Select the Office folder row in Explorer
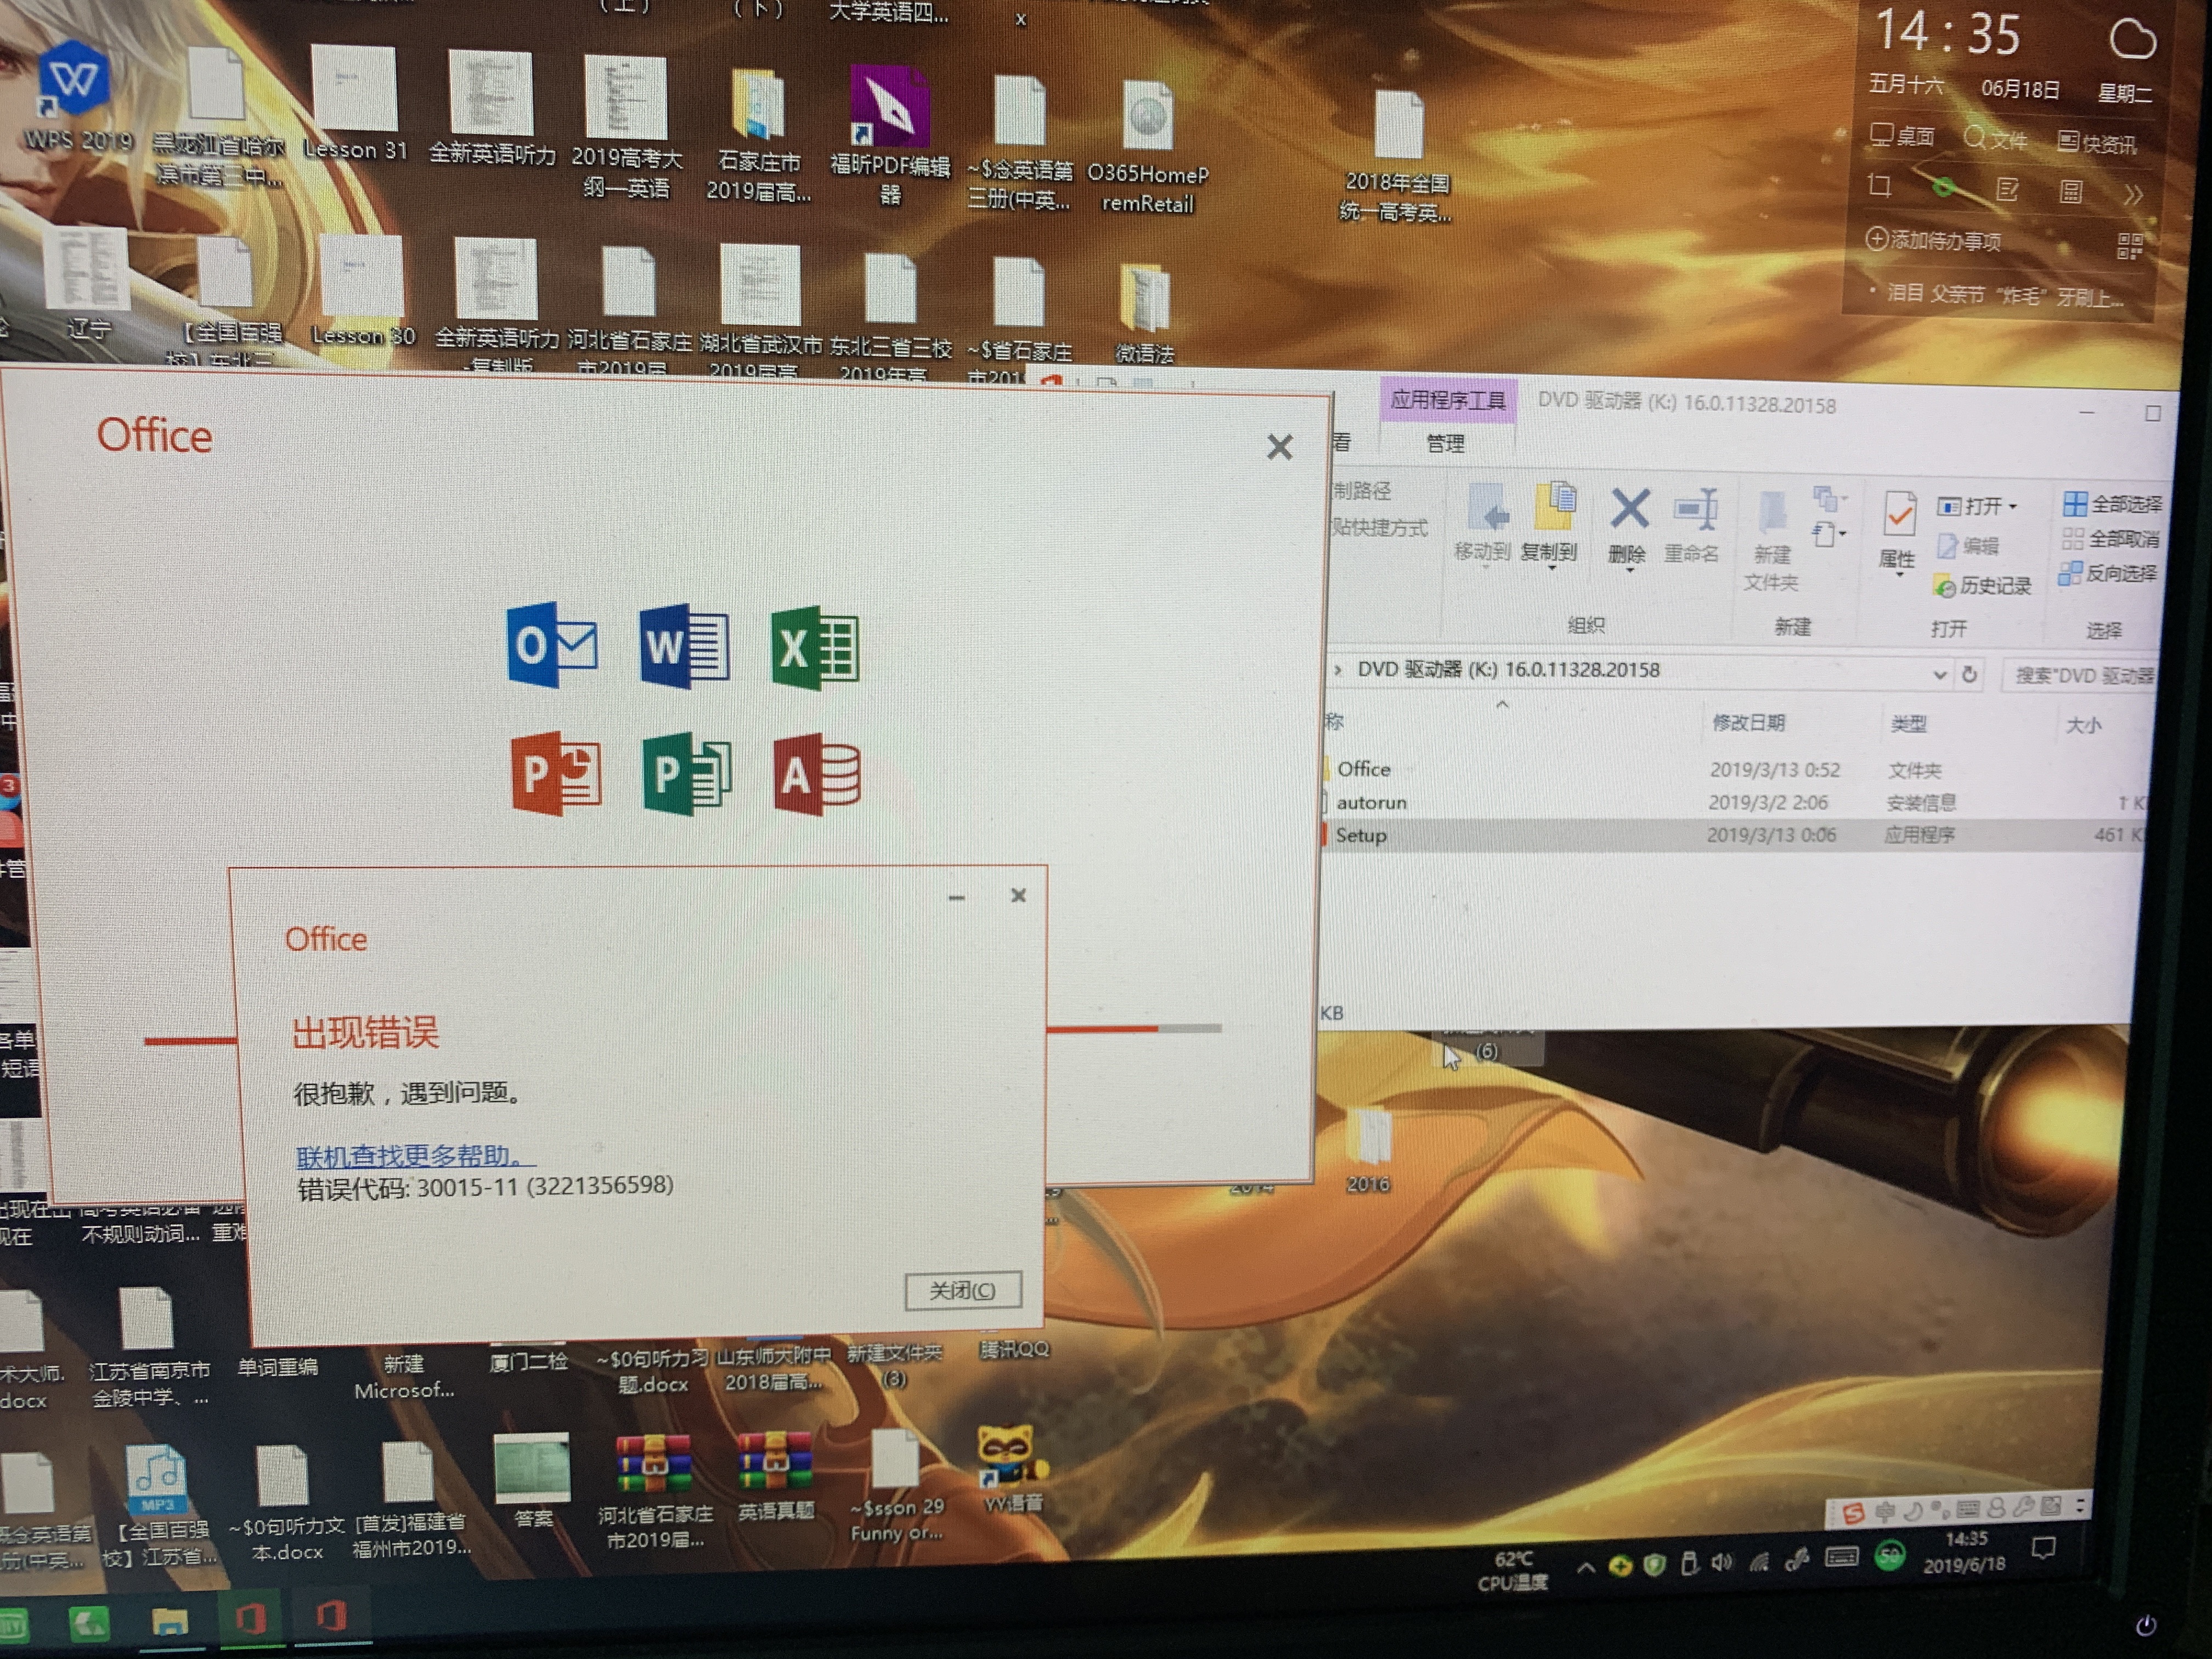 (1735, 769)
